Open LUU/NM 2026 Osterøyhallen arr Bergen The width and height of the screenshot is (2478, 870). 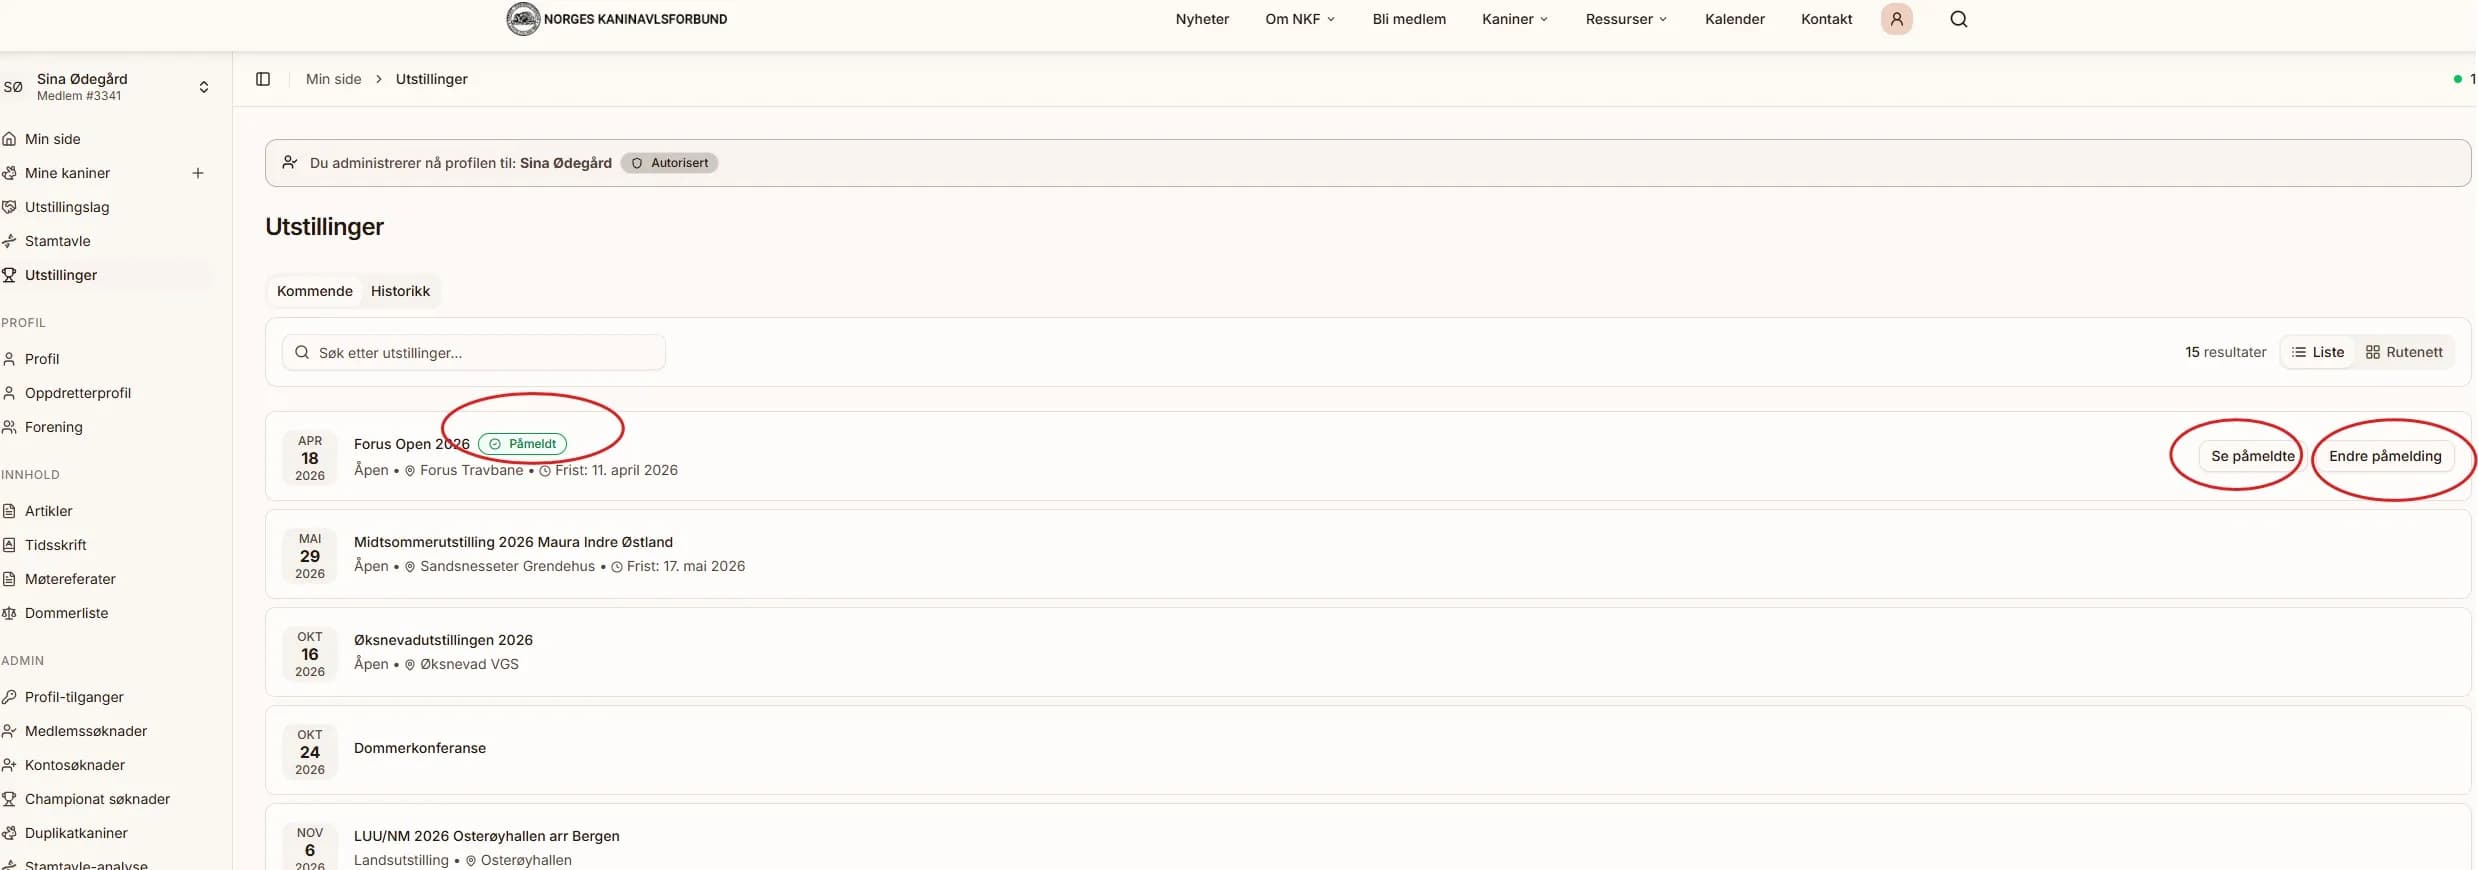(487, 836)
